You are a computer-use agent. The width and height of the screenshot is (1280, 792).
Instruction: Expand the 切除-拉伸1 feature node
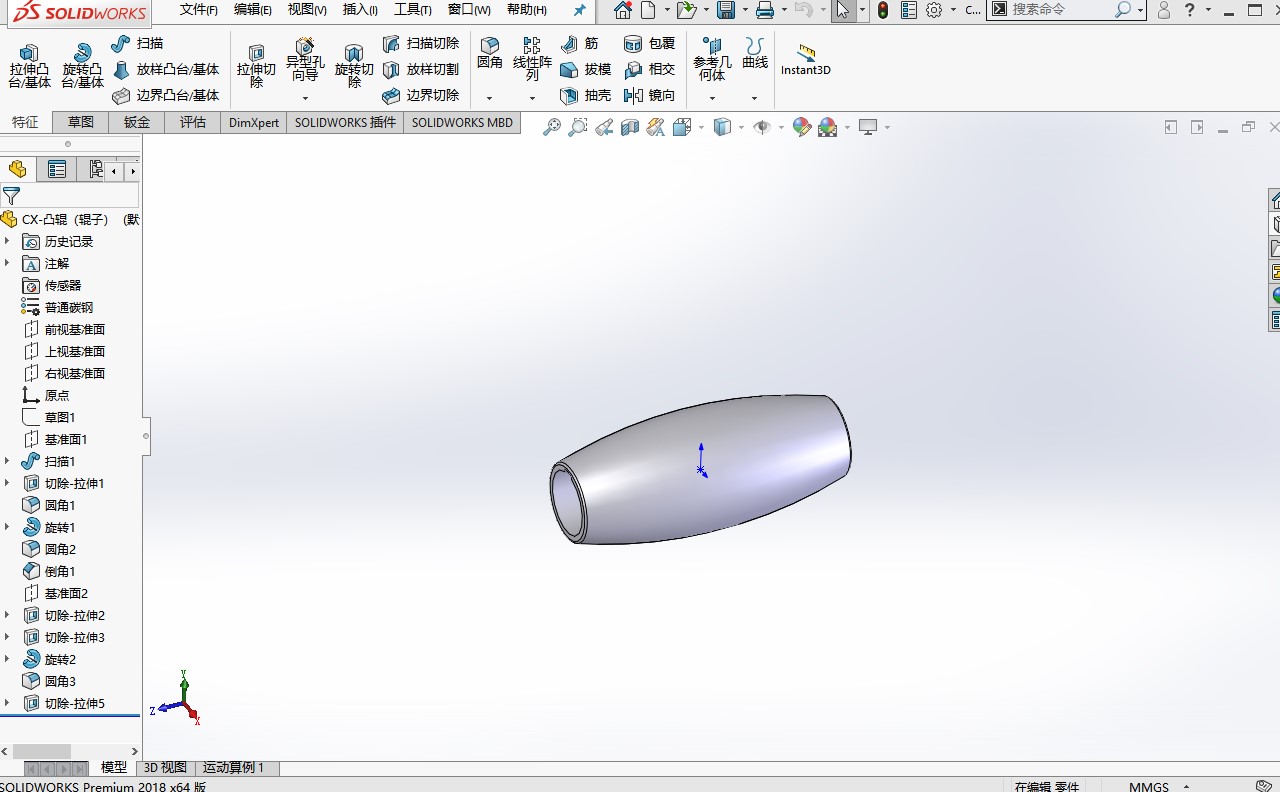tap(7, 483)
